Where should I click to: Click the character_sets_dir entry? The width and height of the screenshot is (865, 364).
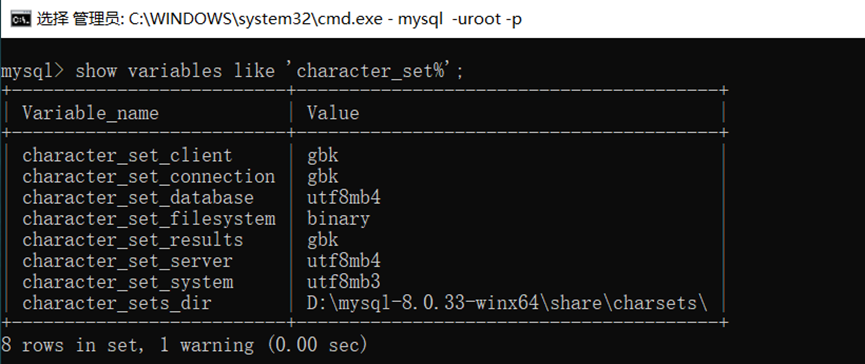pos(117,303)
